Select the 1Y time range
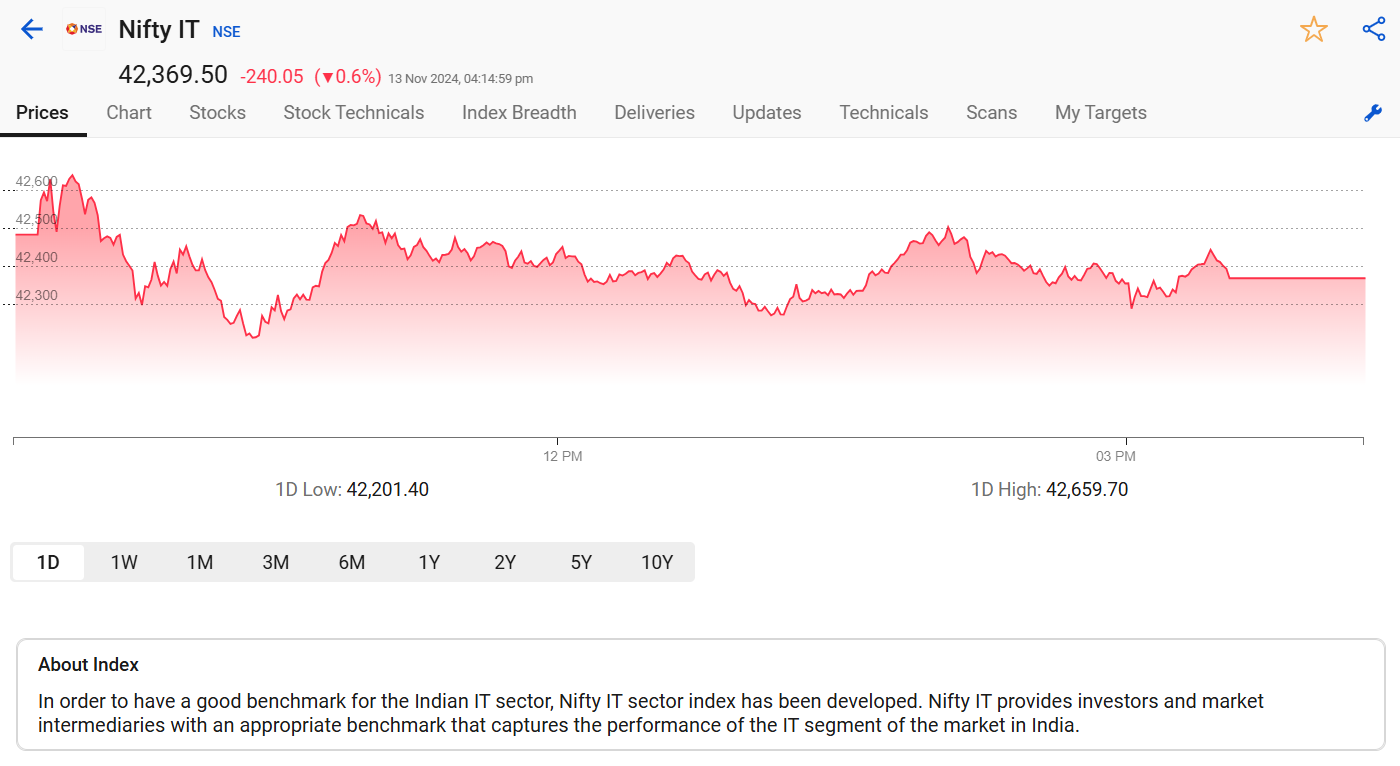 coord(429,562)
